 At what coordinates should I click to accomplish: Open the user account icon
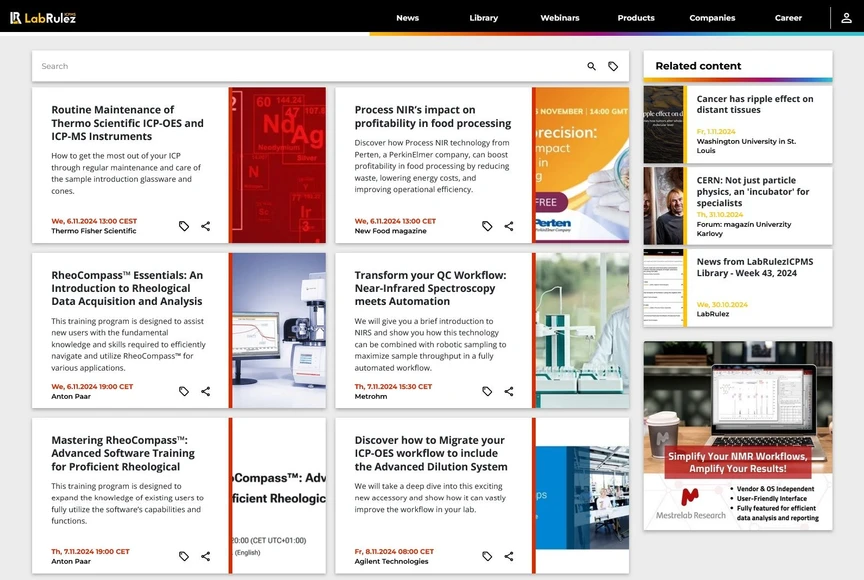(846, 18)
